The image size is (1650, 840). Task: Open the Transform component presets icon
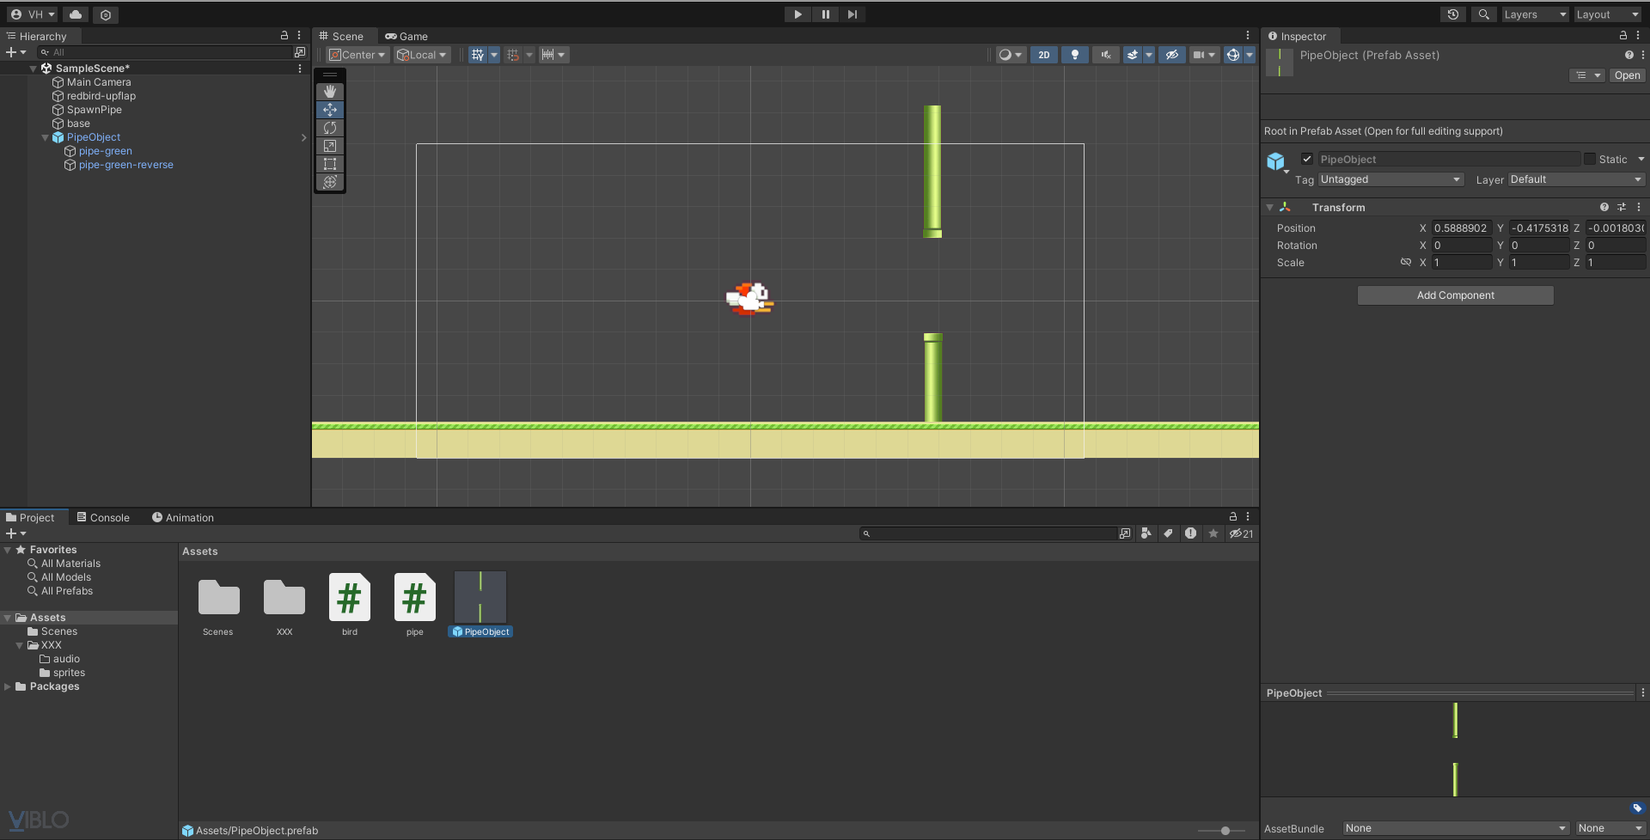coord(1621,207)
